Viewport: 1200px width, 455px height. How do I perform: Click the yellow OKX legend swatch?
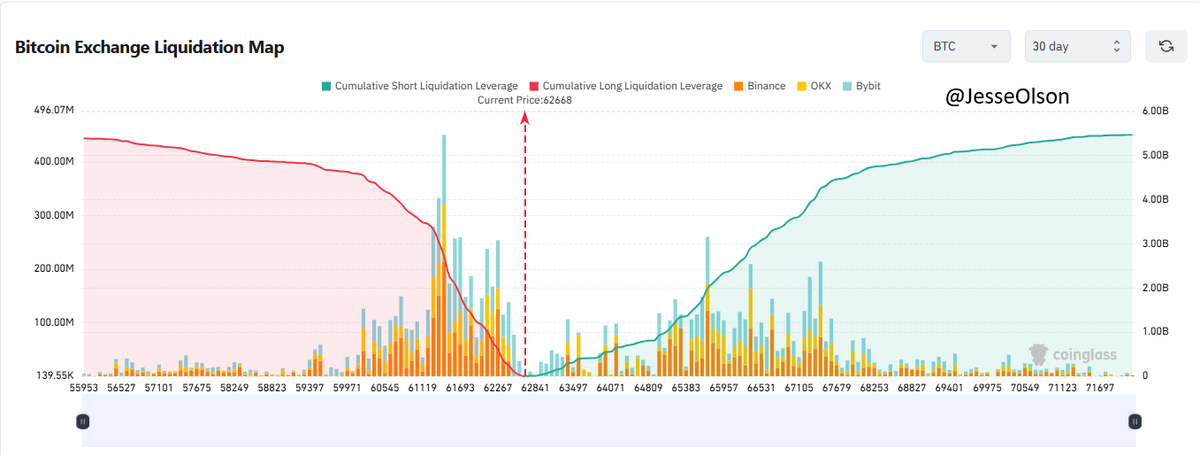(x=800, y=86)
